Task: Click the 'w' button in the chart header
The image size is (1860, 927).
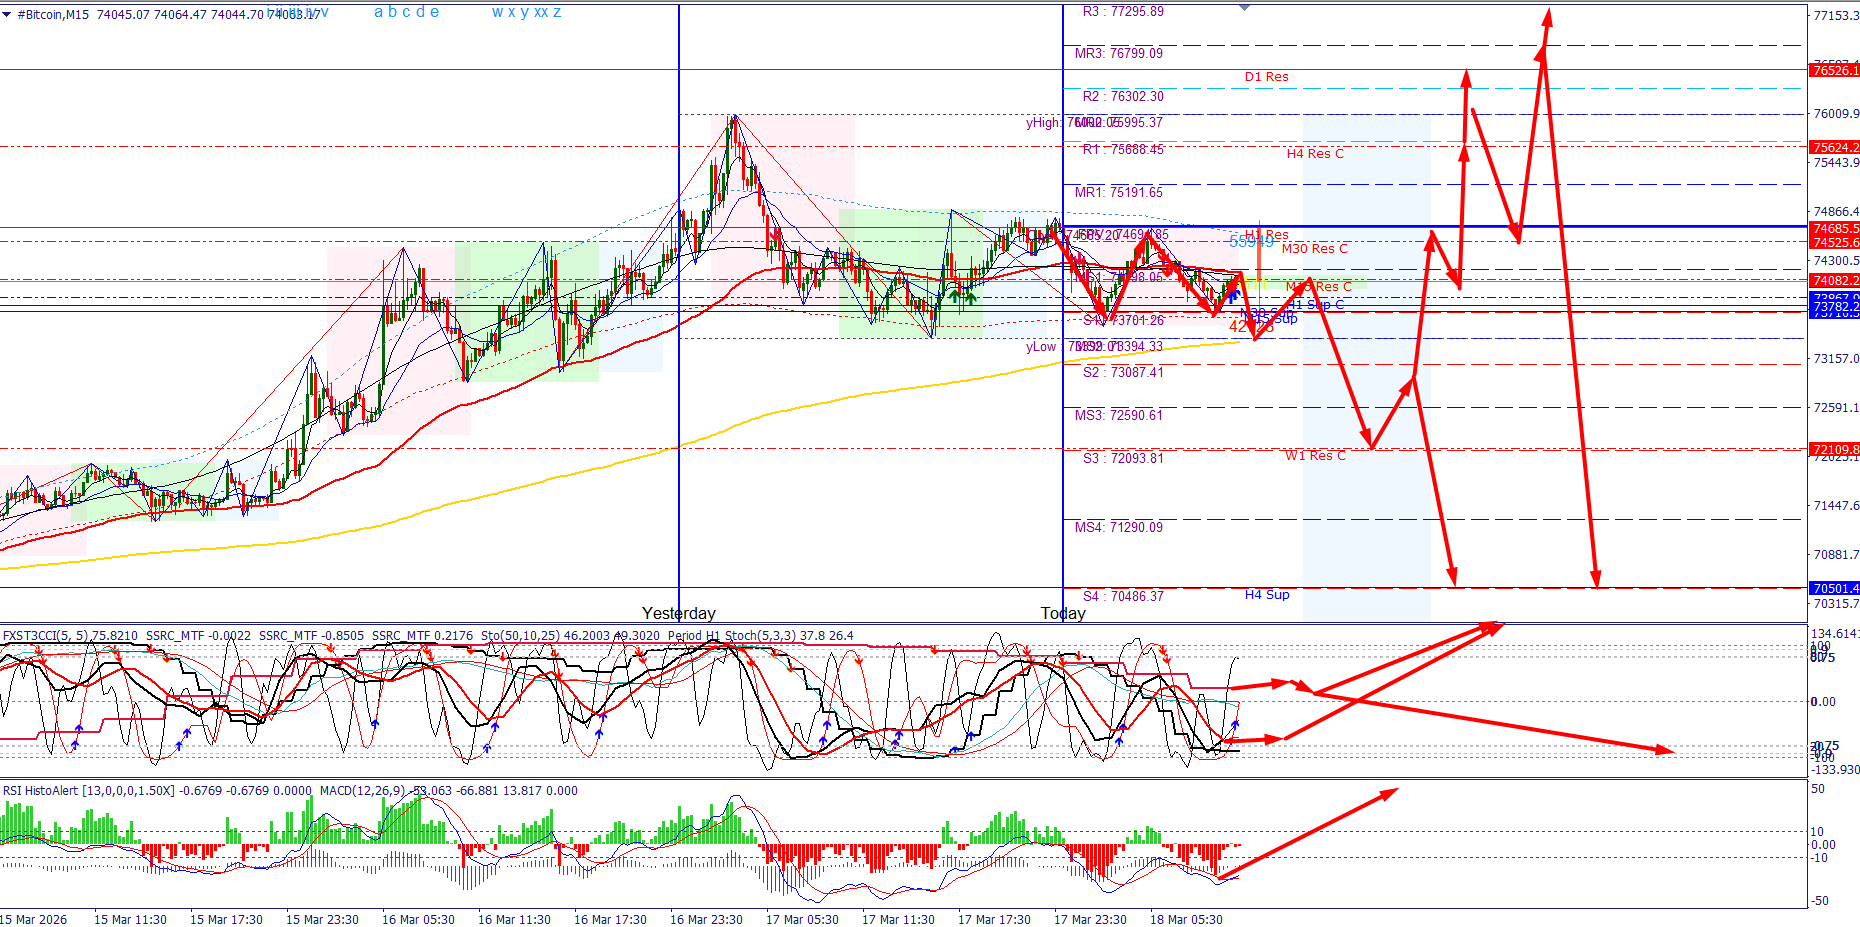Action: click(x=498, y=13)
